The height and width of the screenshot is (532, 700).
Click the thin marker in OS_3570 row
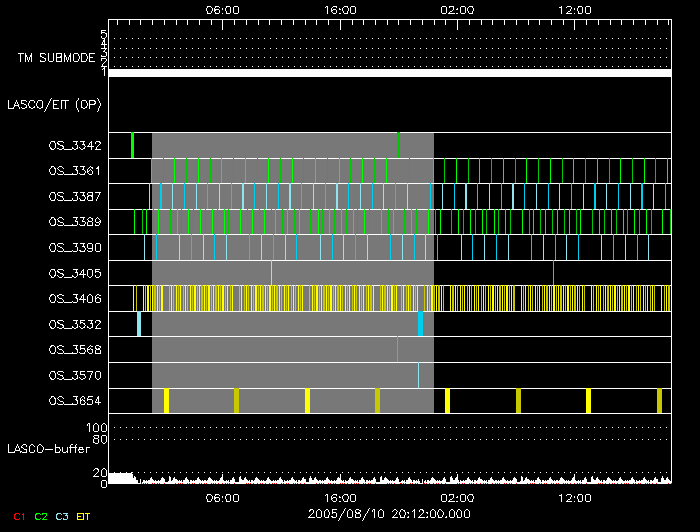coord(418,375)
